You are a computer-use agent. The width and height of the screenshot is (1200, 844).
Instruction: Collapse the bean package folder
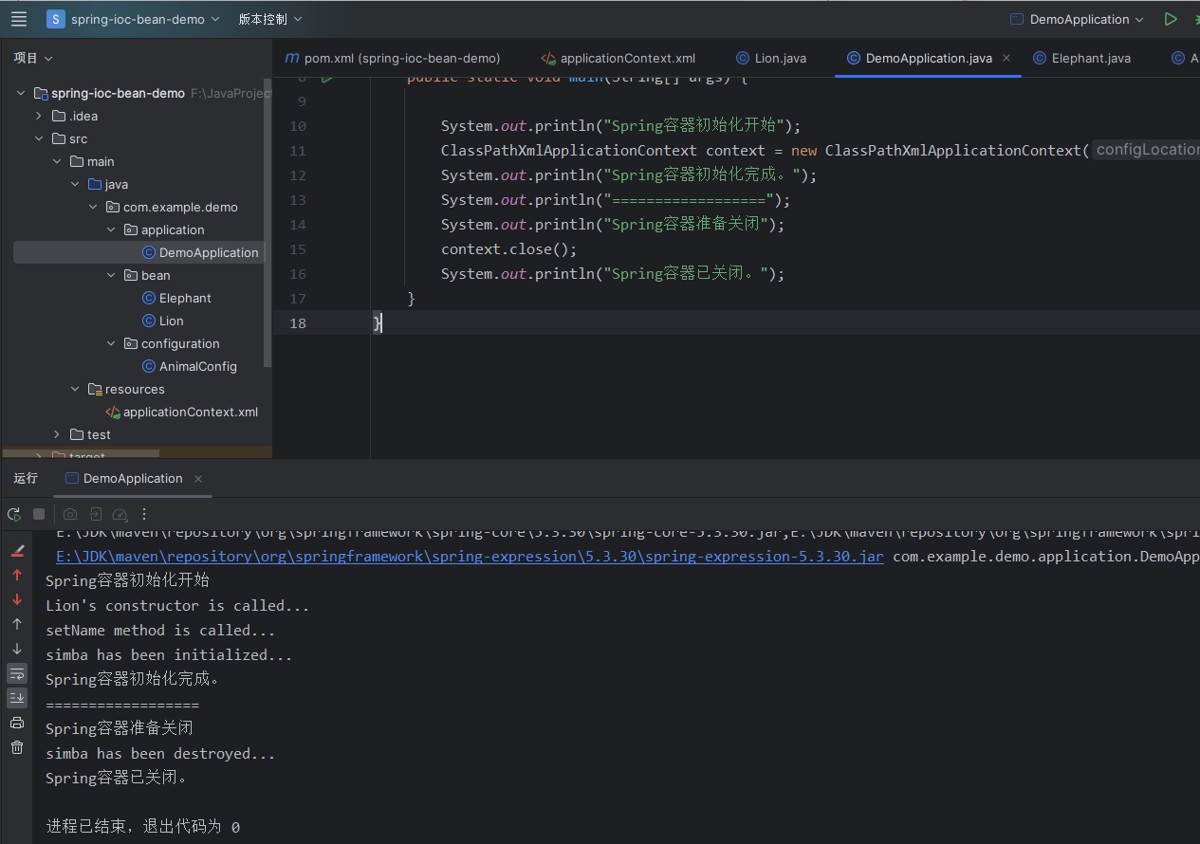tap(112, 275)
